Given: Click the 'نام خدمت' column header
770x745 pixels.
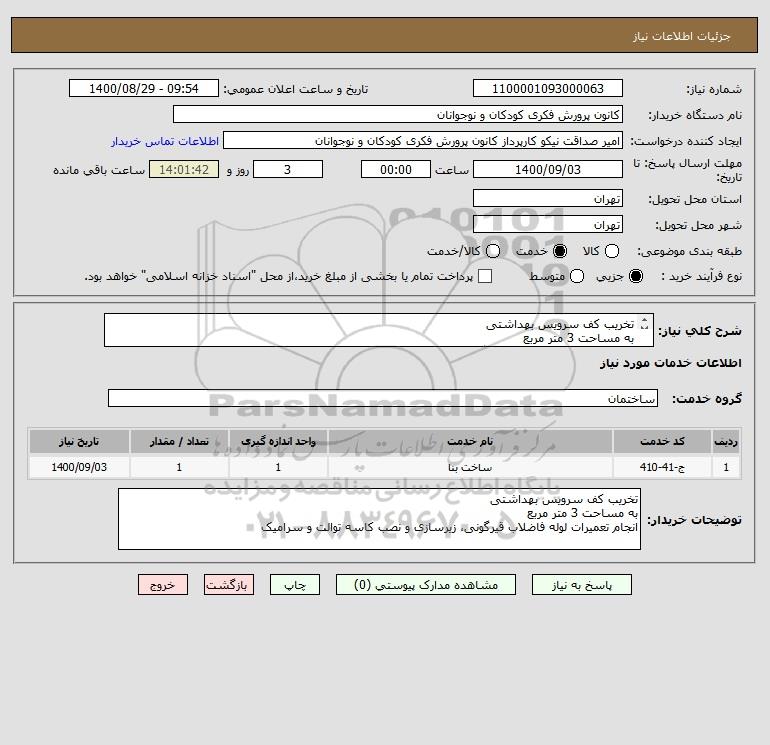Looking at the screenshot, I should click(x=470, y=441).
